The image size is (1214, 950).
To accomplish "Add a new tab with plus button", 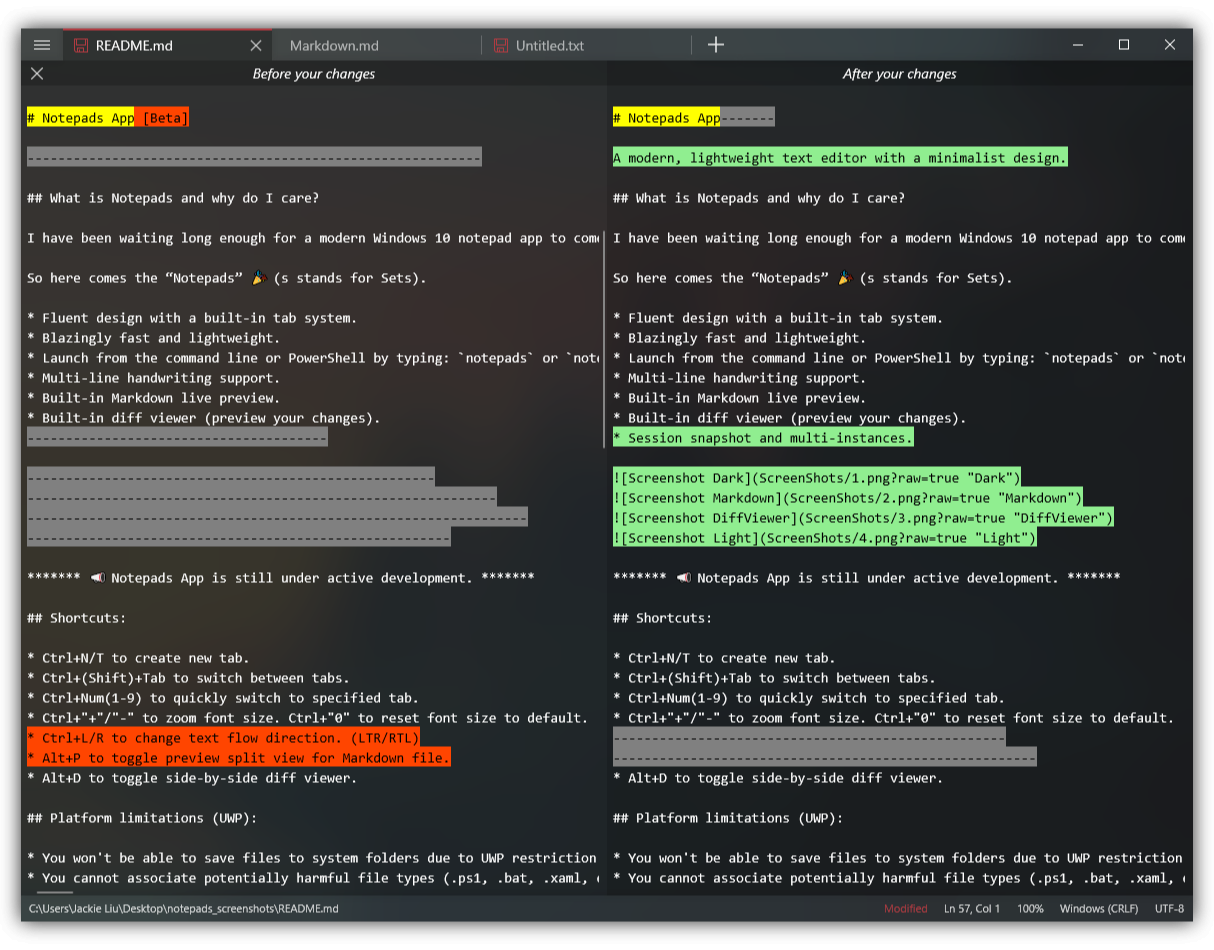I will point(716,45).
